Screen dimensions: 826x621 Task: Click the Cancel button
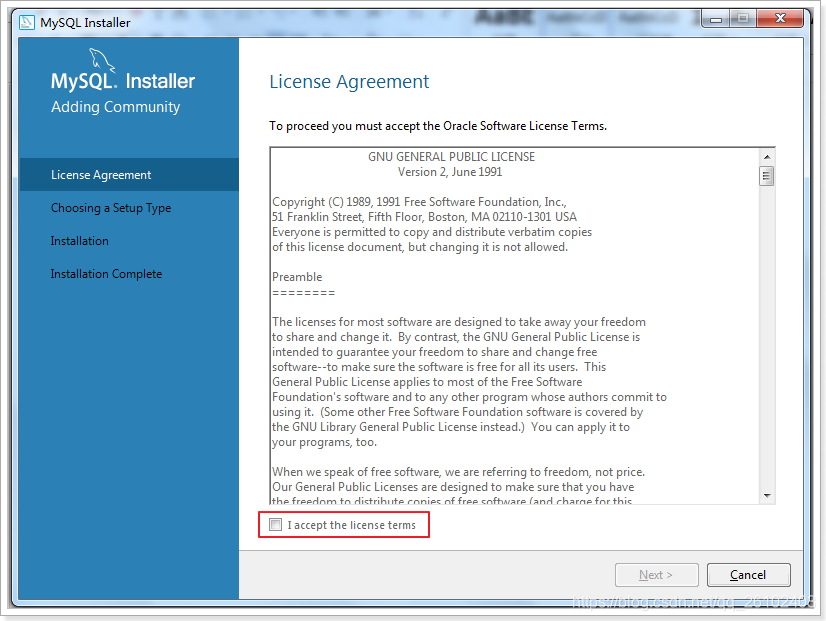(749, 575)
